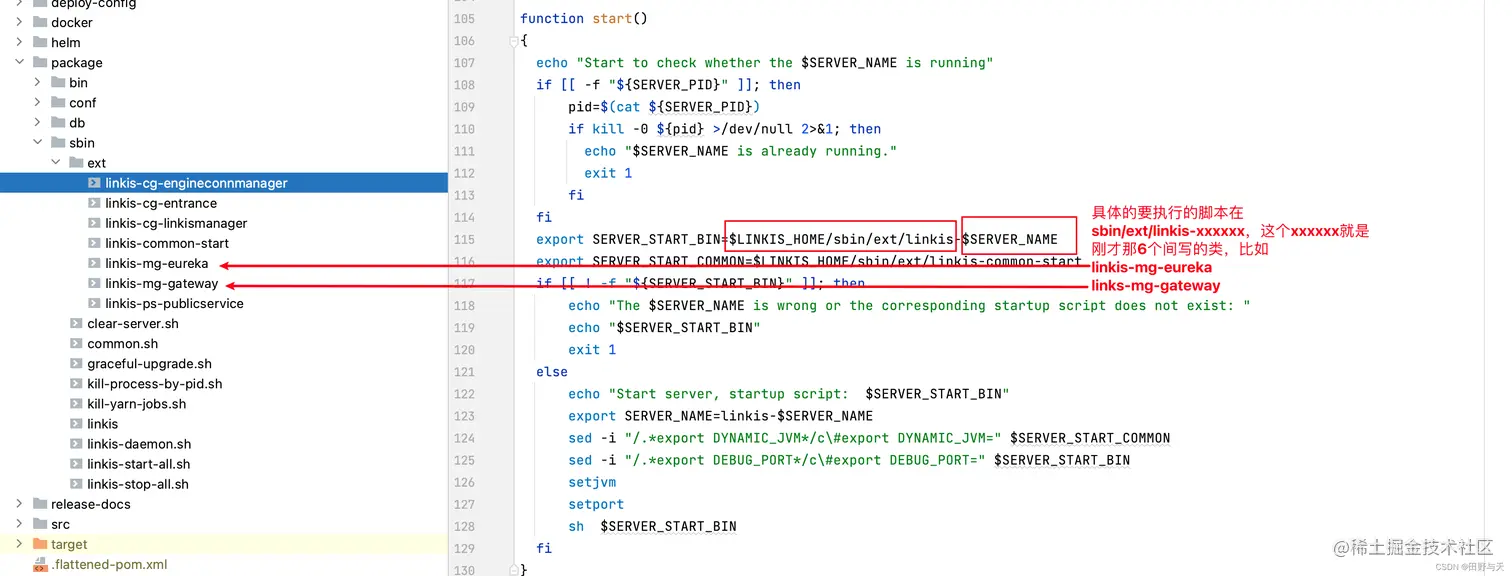Click the icon beside linkis-stop-all.sh

click(76, 484)
